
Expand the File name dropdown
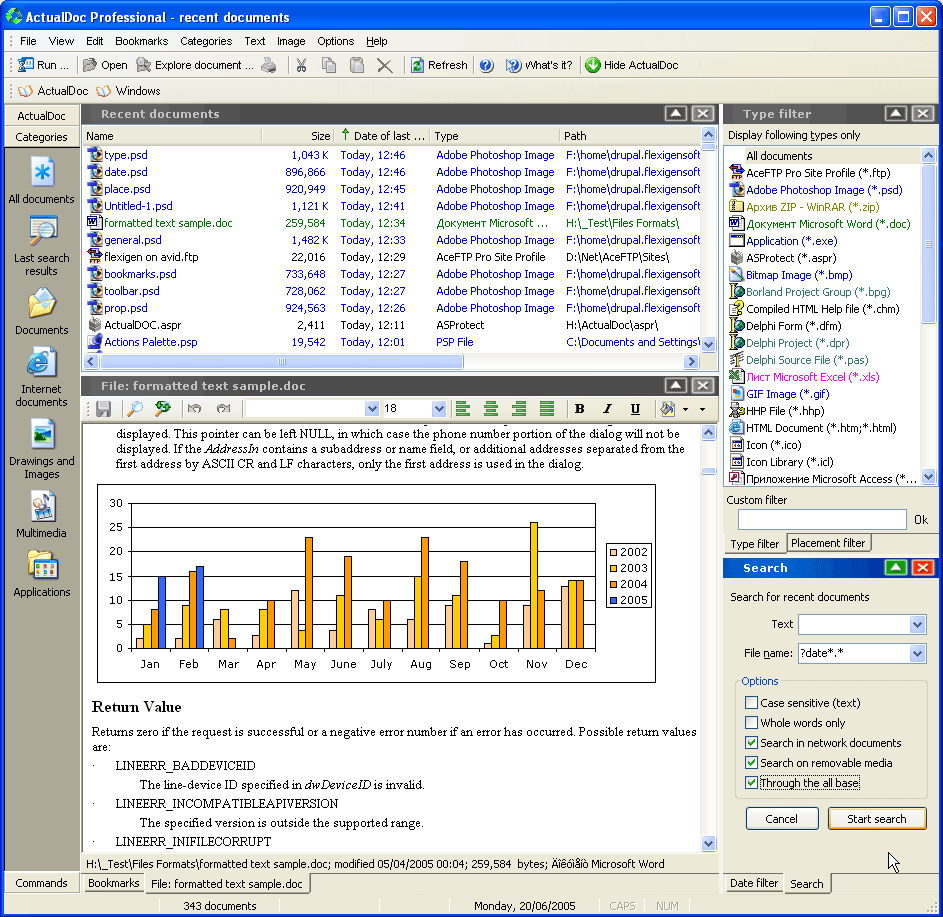tap(917, 653)
